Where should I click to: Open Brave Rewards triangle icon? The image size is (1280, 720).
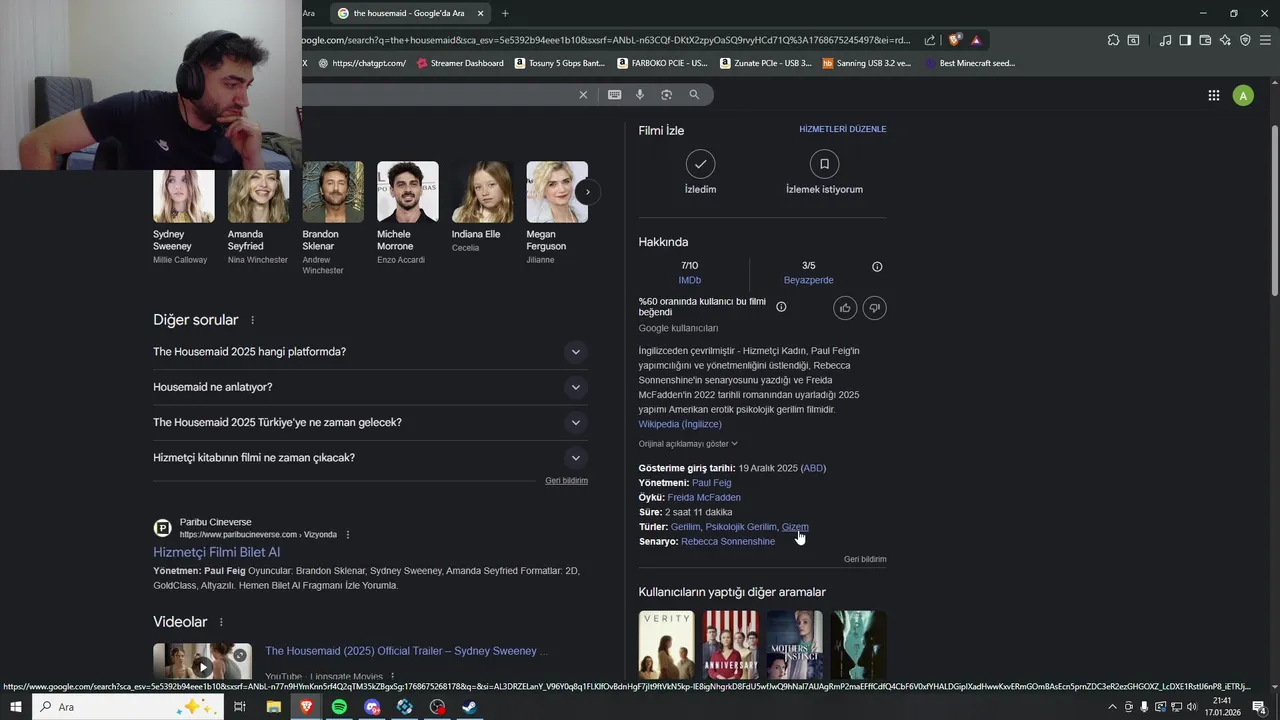[x=976, y=40]
